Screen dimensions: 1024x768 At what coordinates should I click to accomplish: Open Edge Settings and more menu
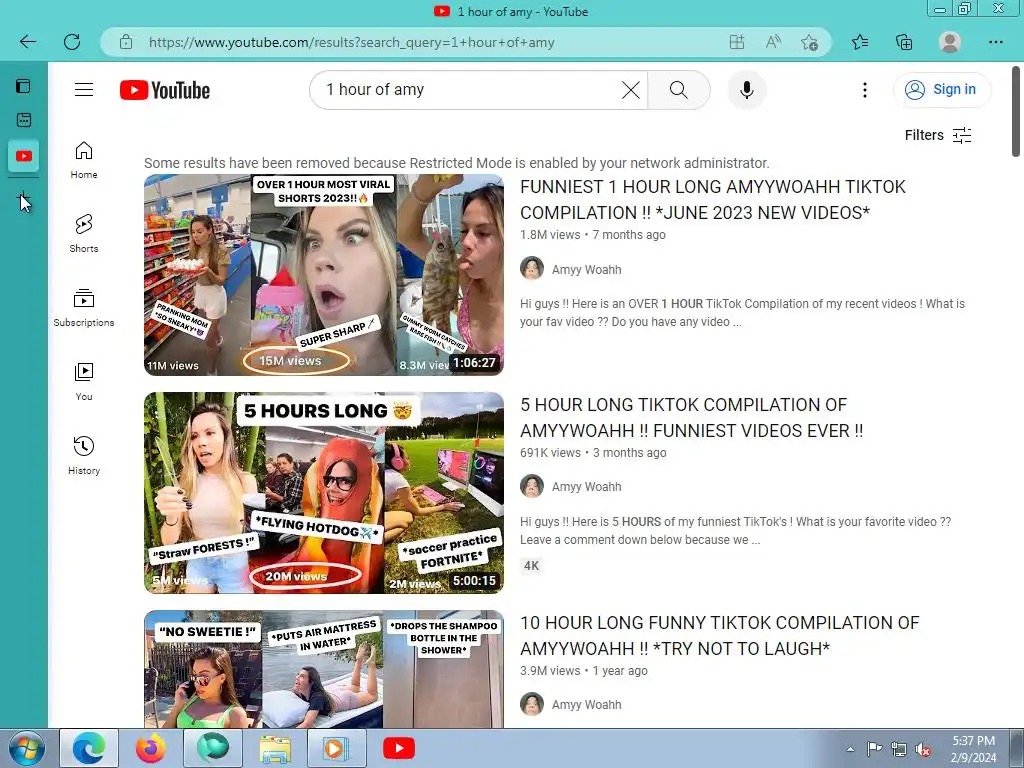[995, 42]
